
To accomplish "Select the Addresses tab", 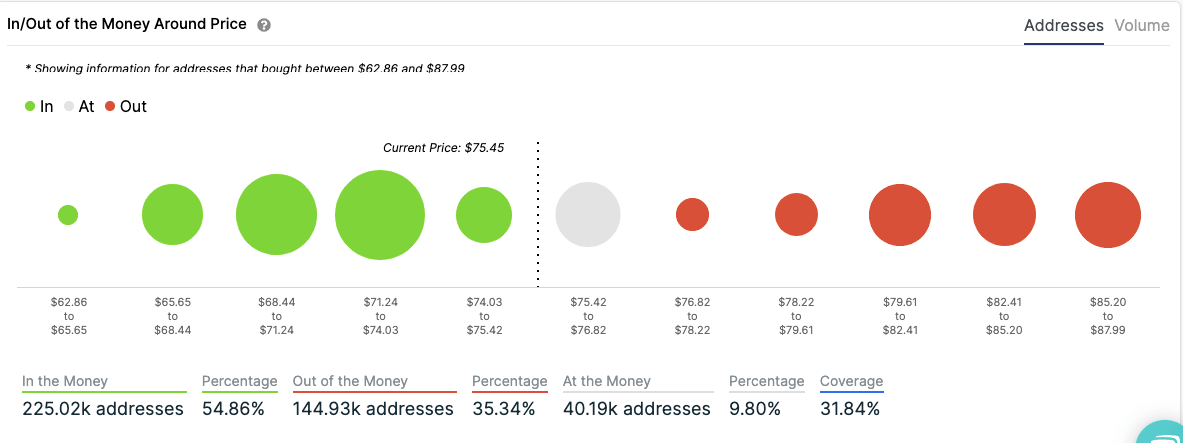I will tap(1063, 26).
